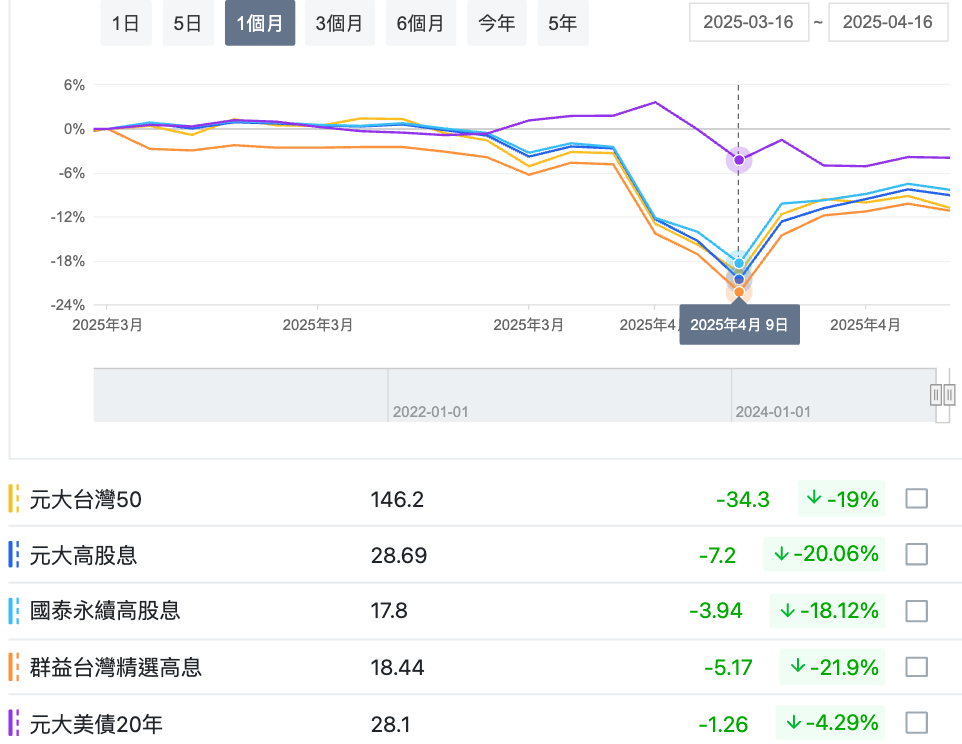Tick the 元大高股息 checkbox
This screenshot has height=744, width=962.
(916, 554)
